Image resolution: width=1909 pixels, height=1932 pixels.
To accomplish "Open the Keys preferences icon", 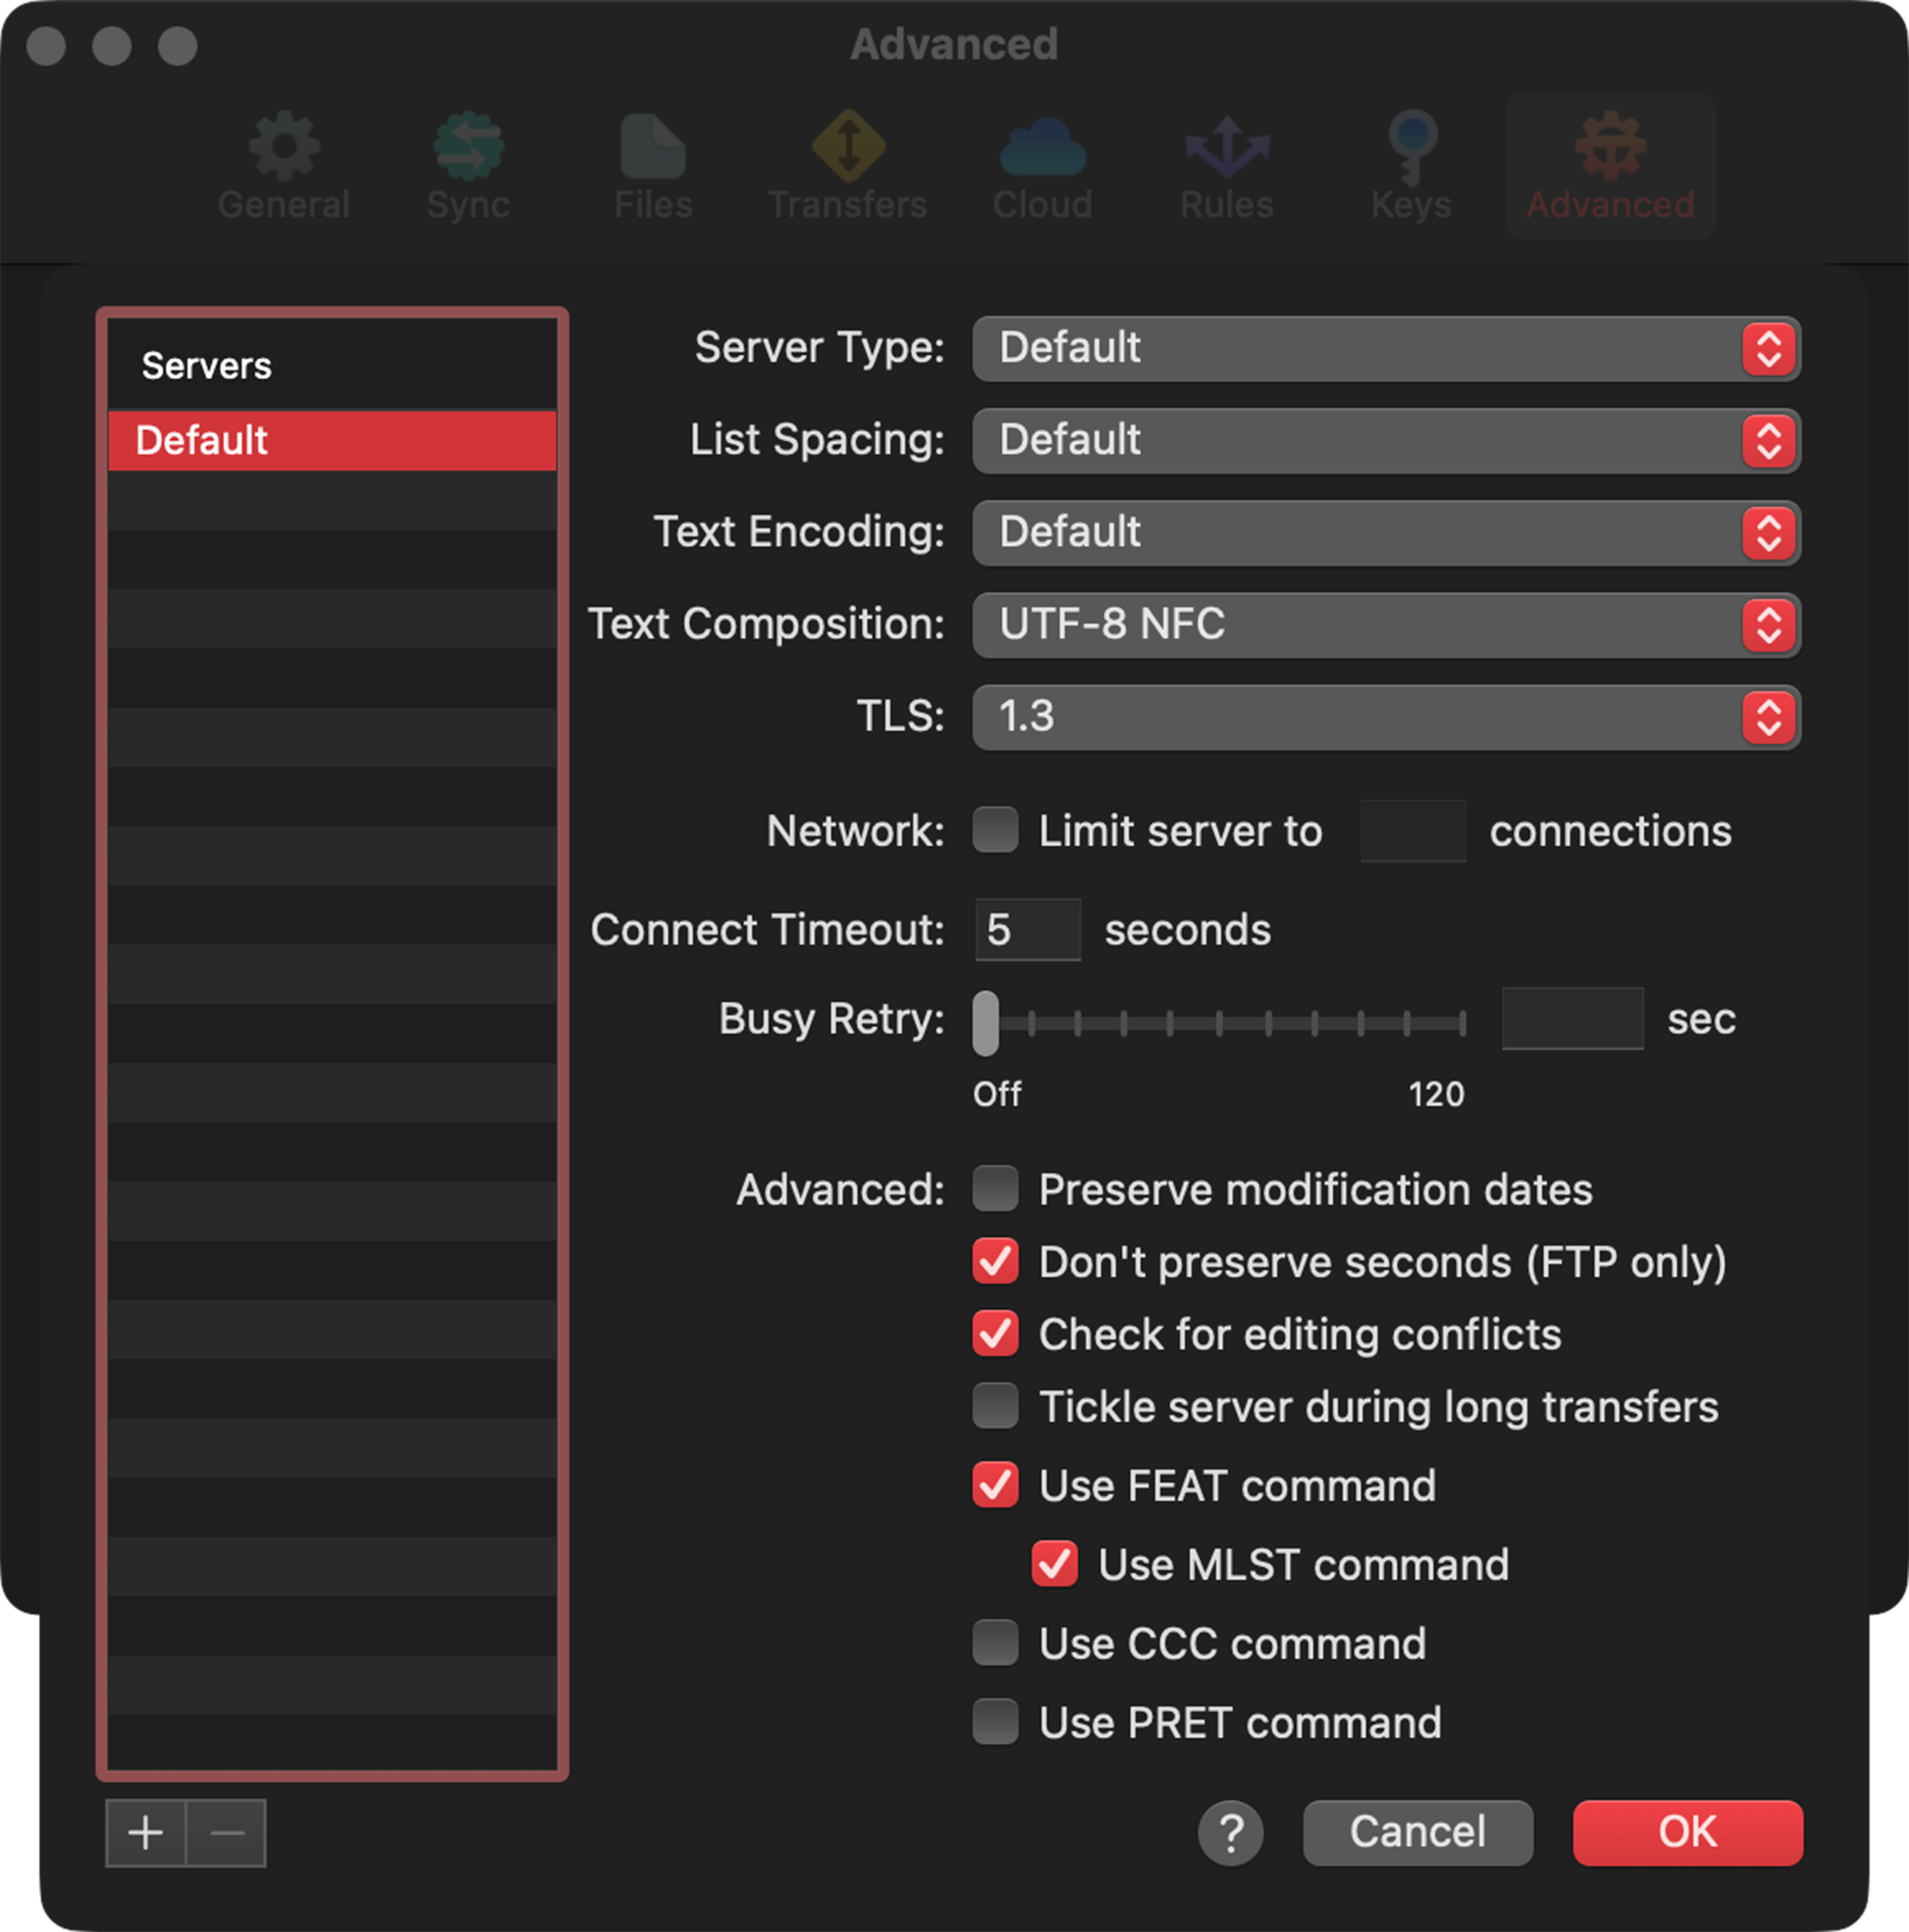I will click(x=1410, y=160).
